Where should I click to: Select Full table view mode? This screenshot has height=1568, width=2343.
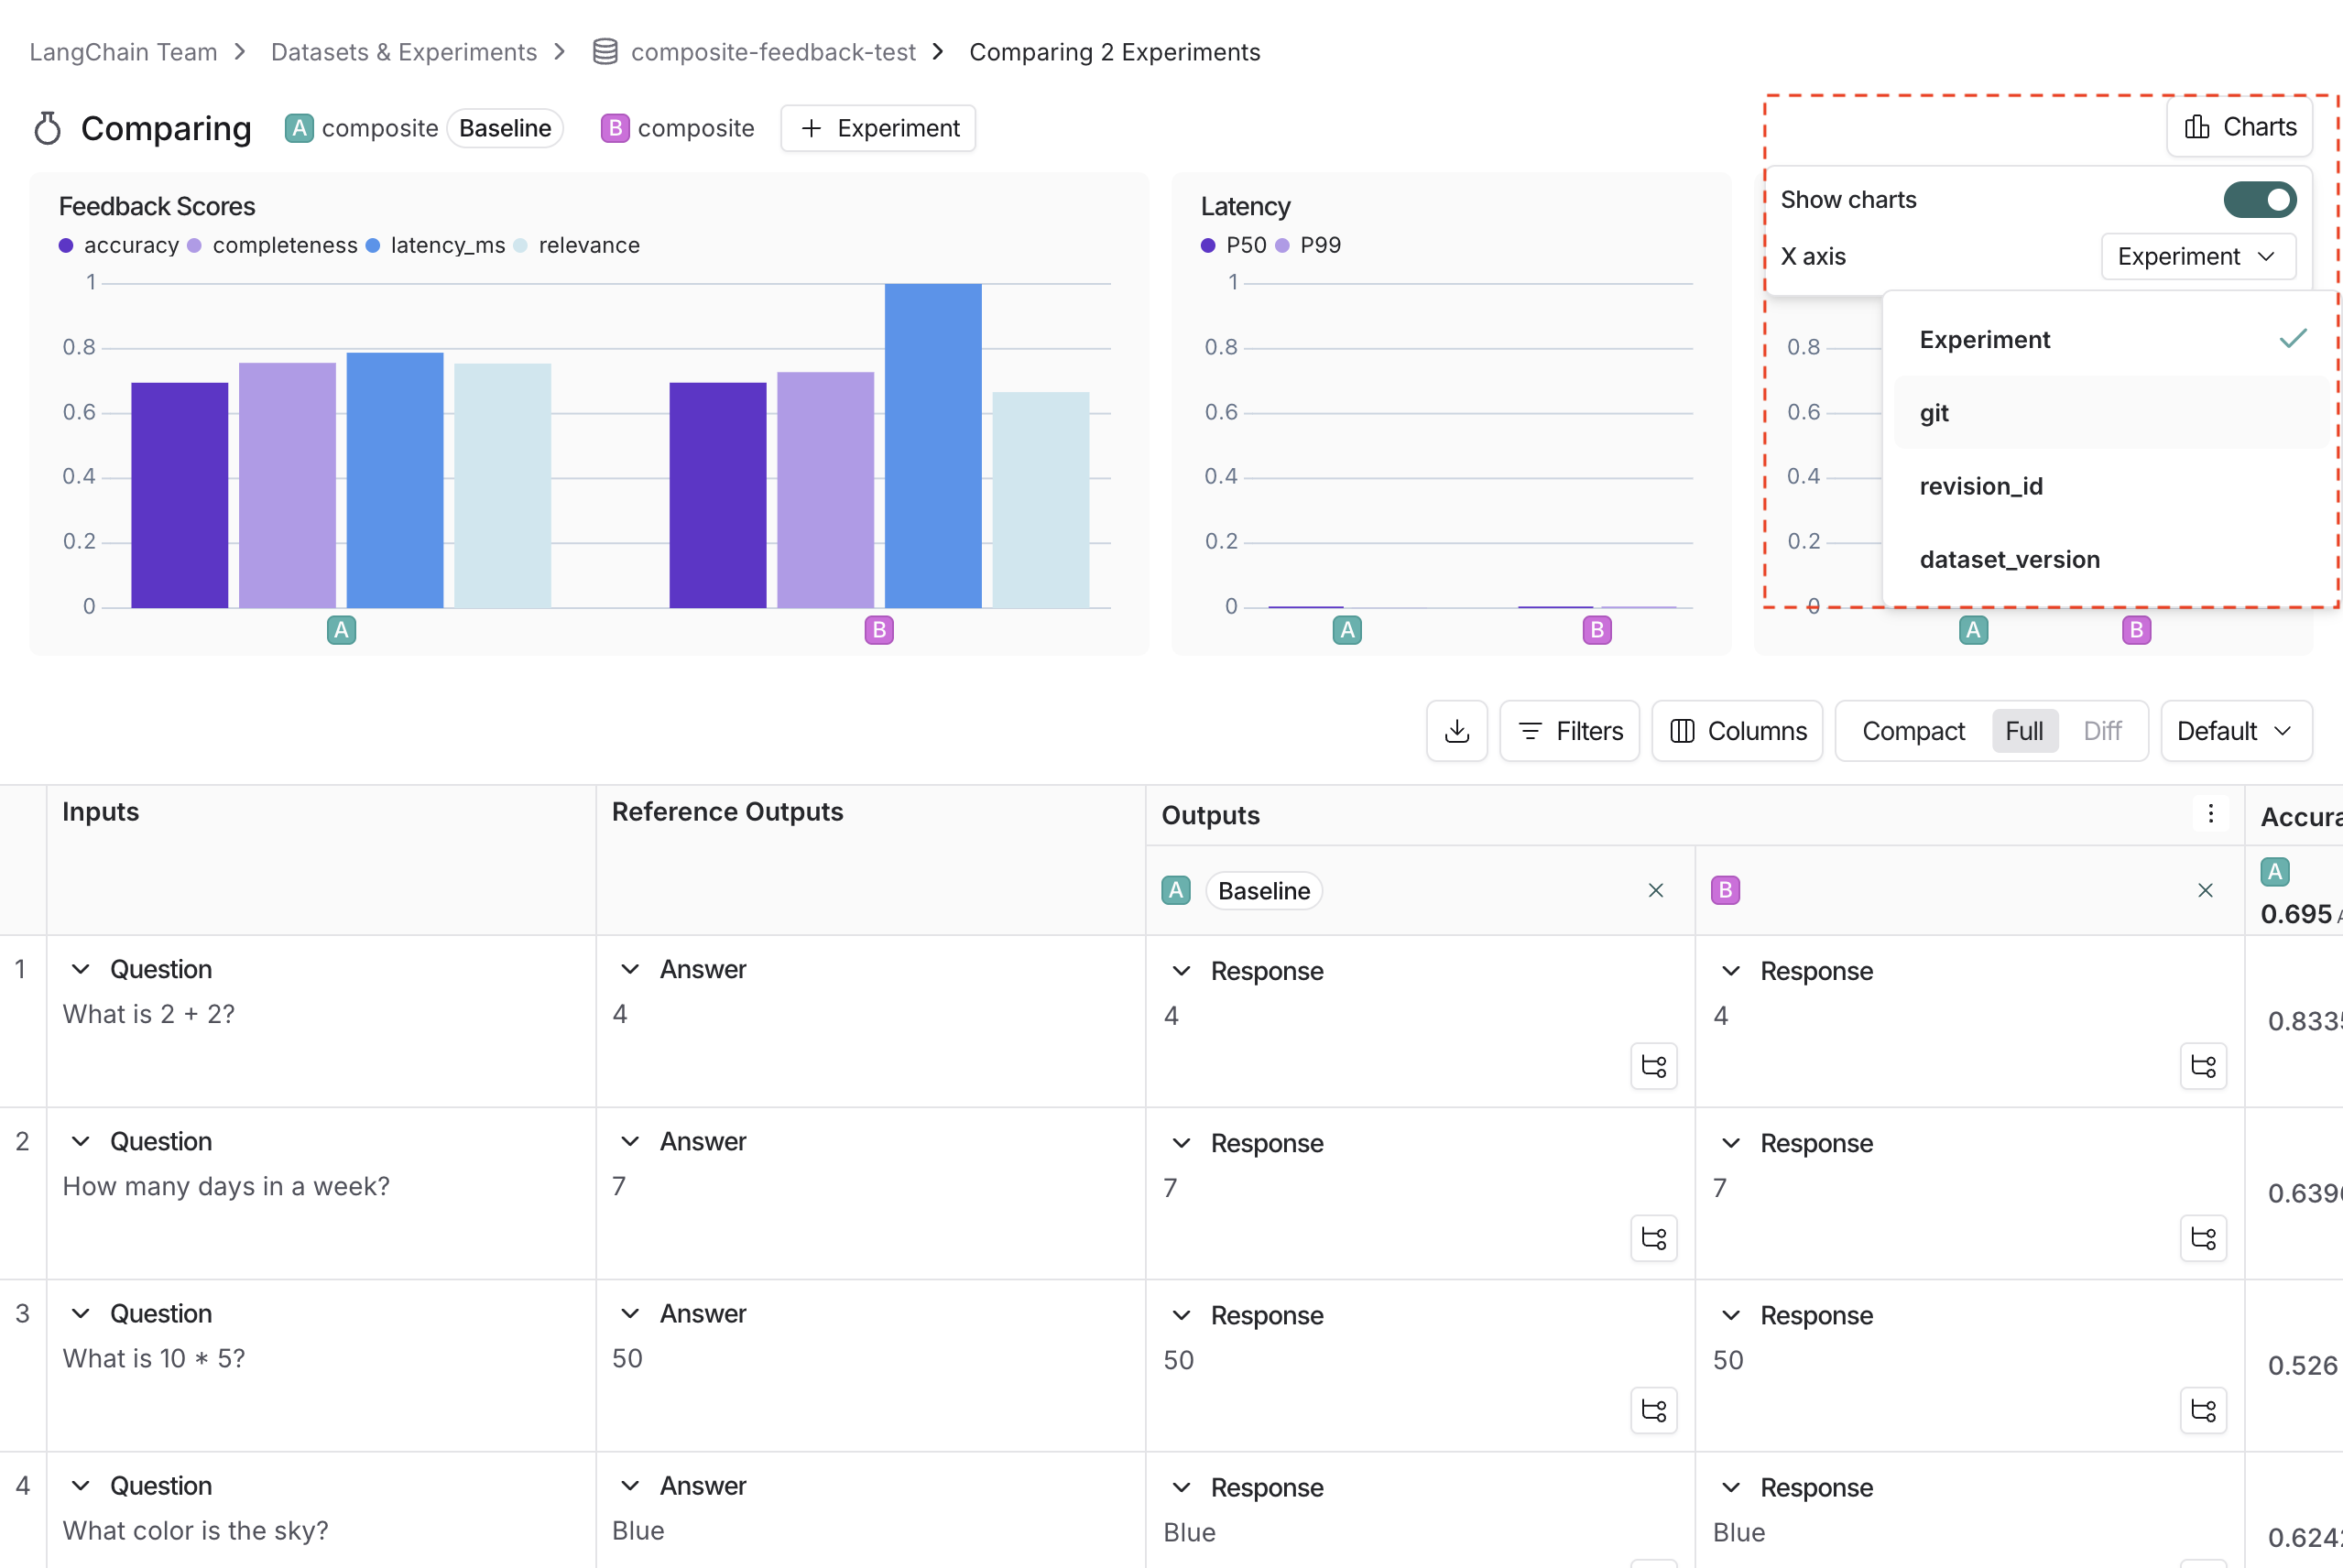coord(2023,731)
